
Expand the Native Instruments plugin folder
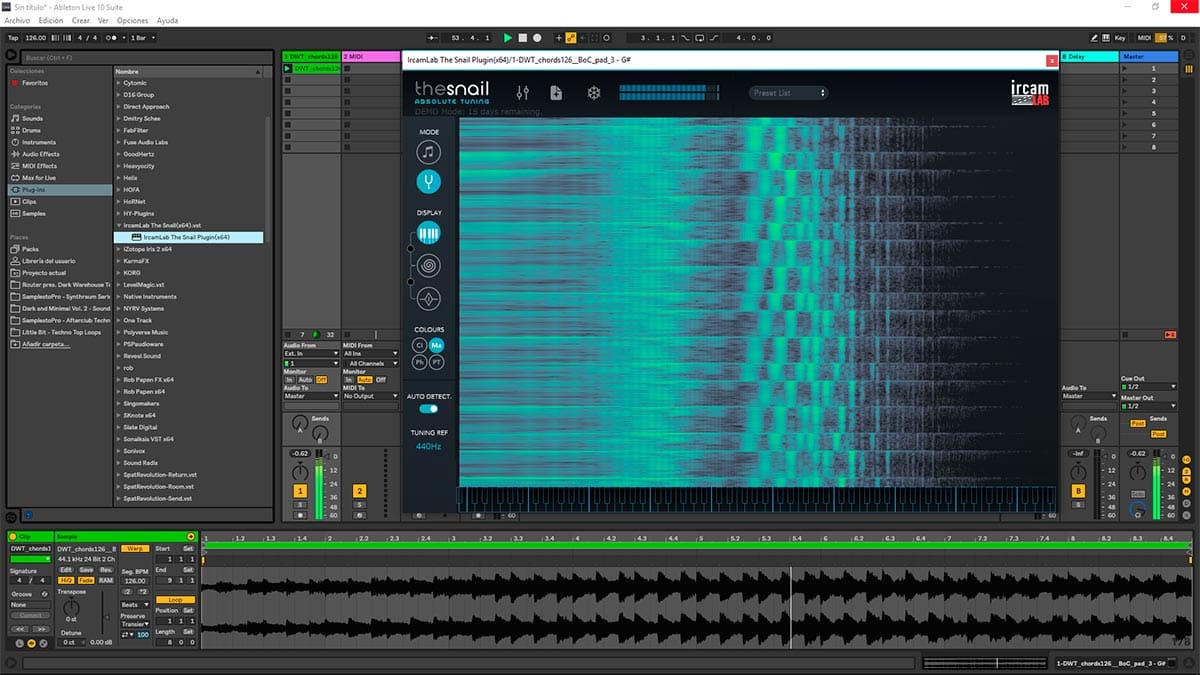(x=118, y=296)
